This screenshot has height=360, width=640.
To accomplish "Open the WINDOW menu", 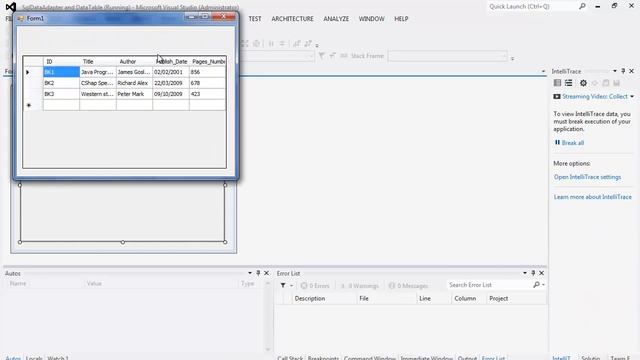I will pos(371,19).
